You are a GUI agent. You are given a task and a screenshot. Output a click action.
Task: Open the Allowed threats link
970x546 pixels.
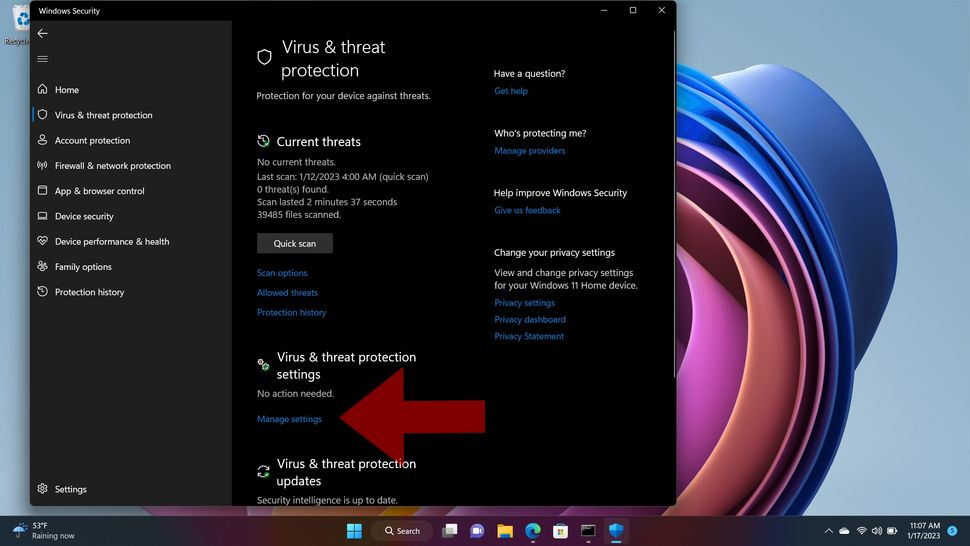coord(287,292)
